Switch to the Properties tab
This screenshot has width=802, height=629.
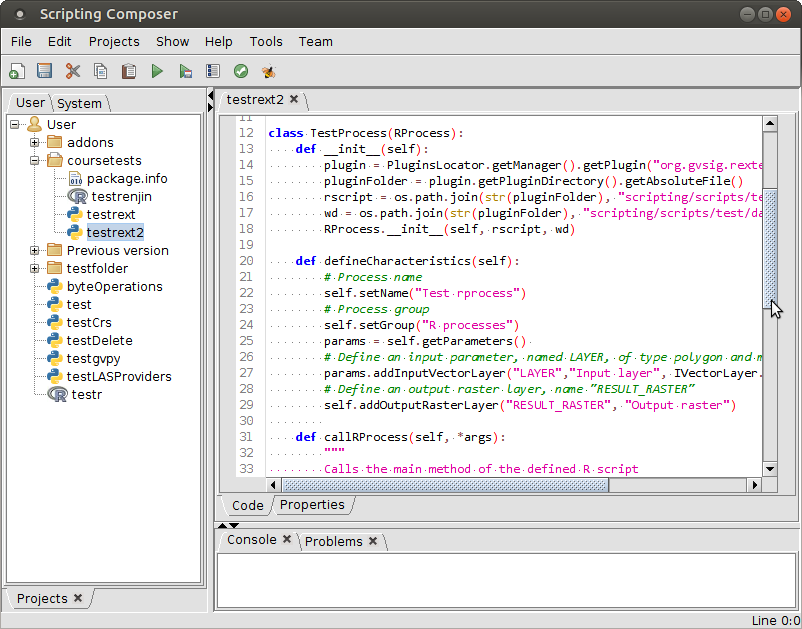click(311, 505)
